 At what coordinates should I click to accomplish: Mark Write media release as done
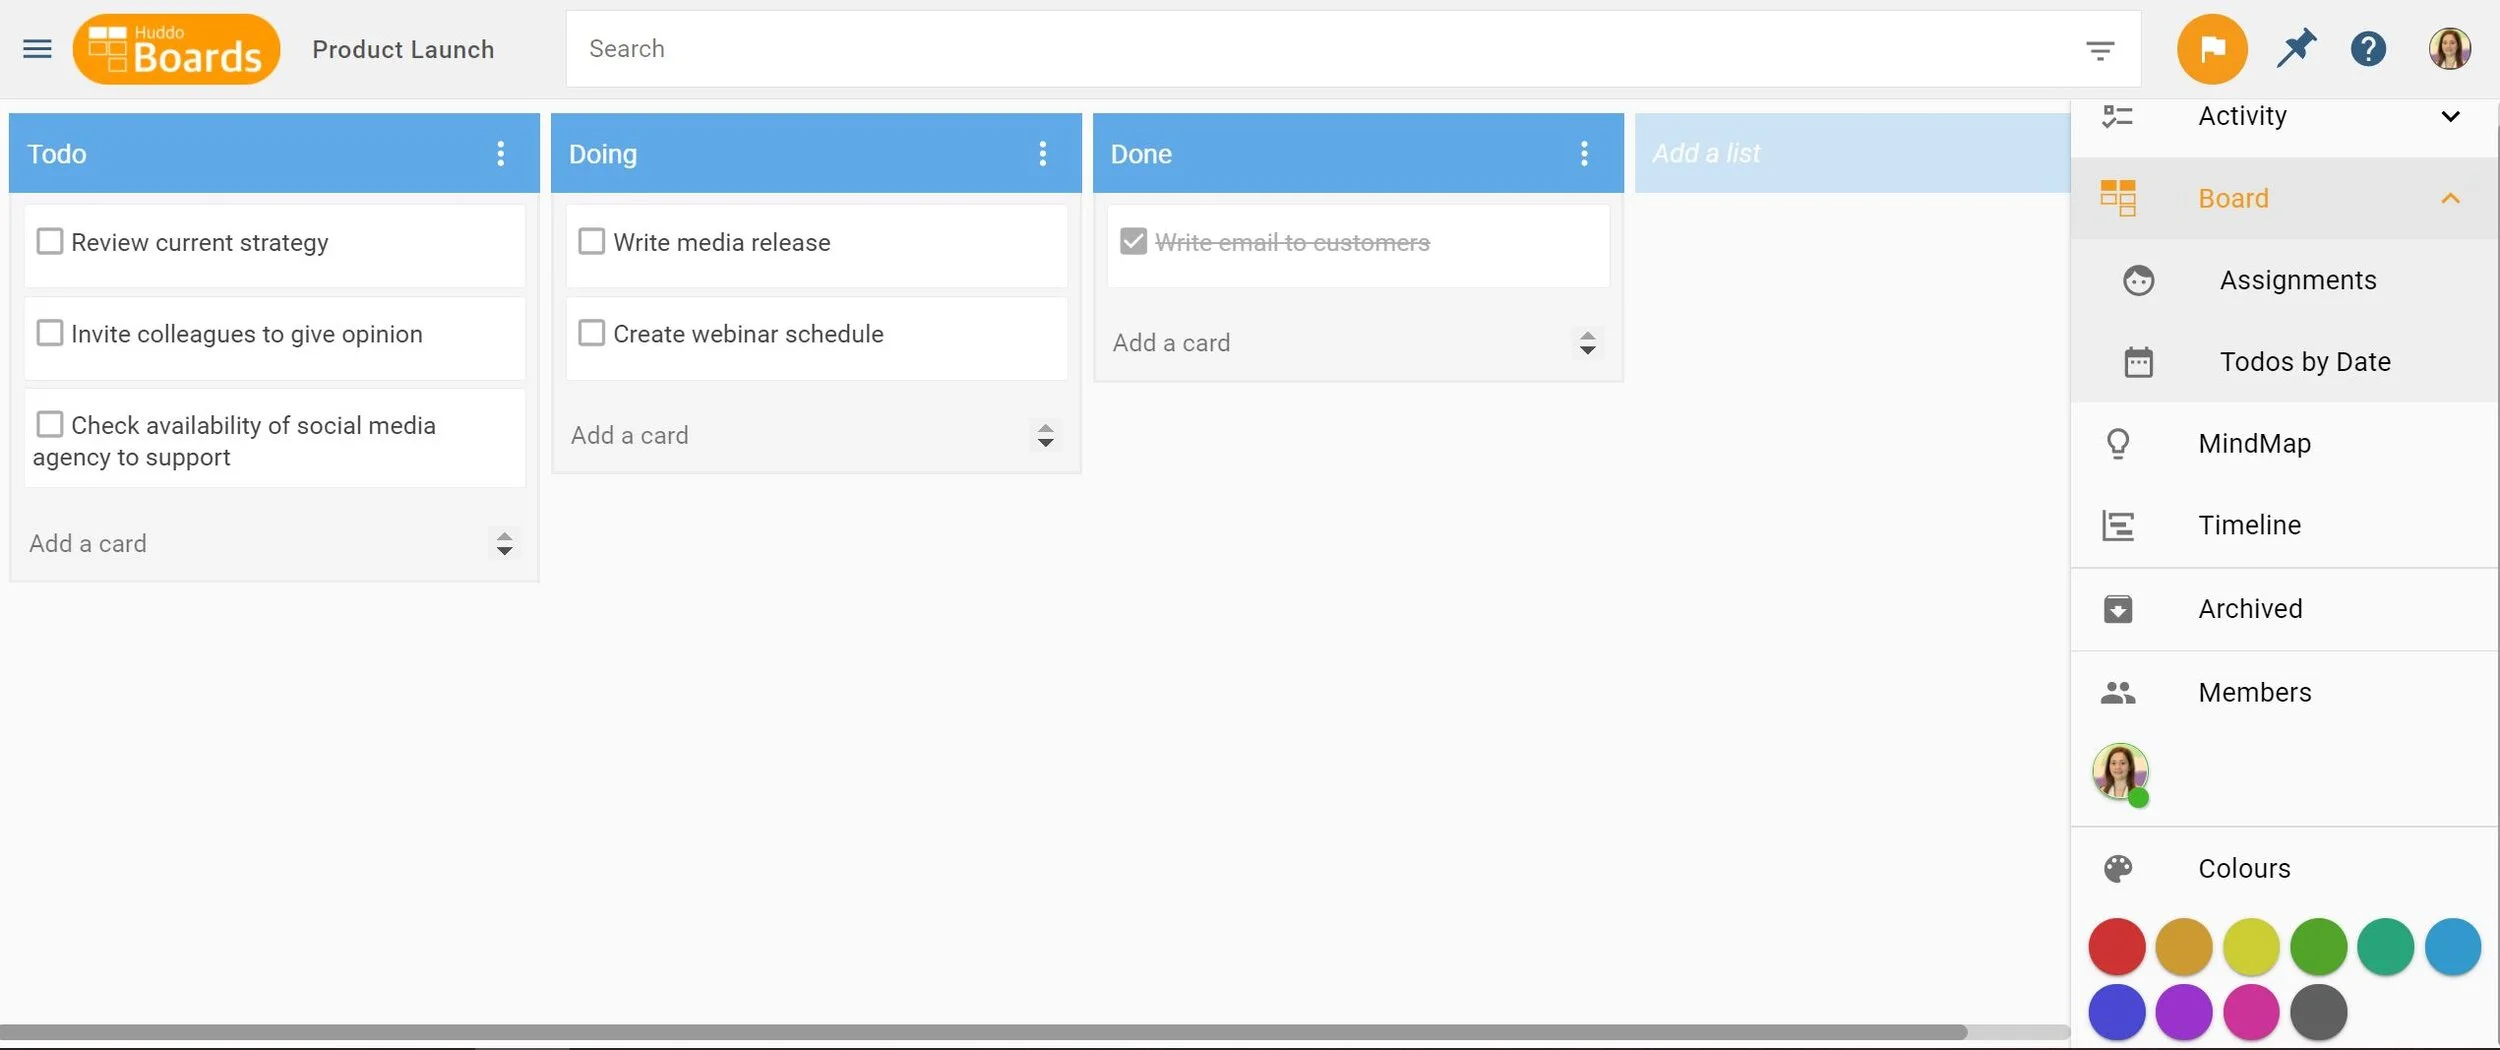(x=591, y=241)
